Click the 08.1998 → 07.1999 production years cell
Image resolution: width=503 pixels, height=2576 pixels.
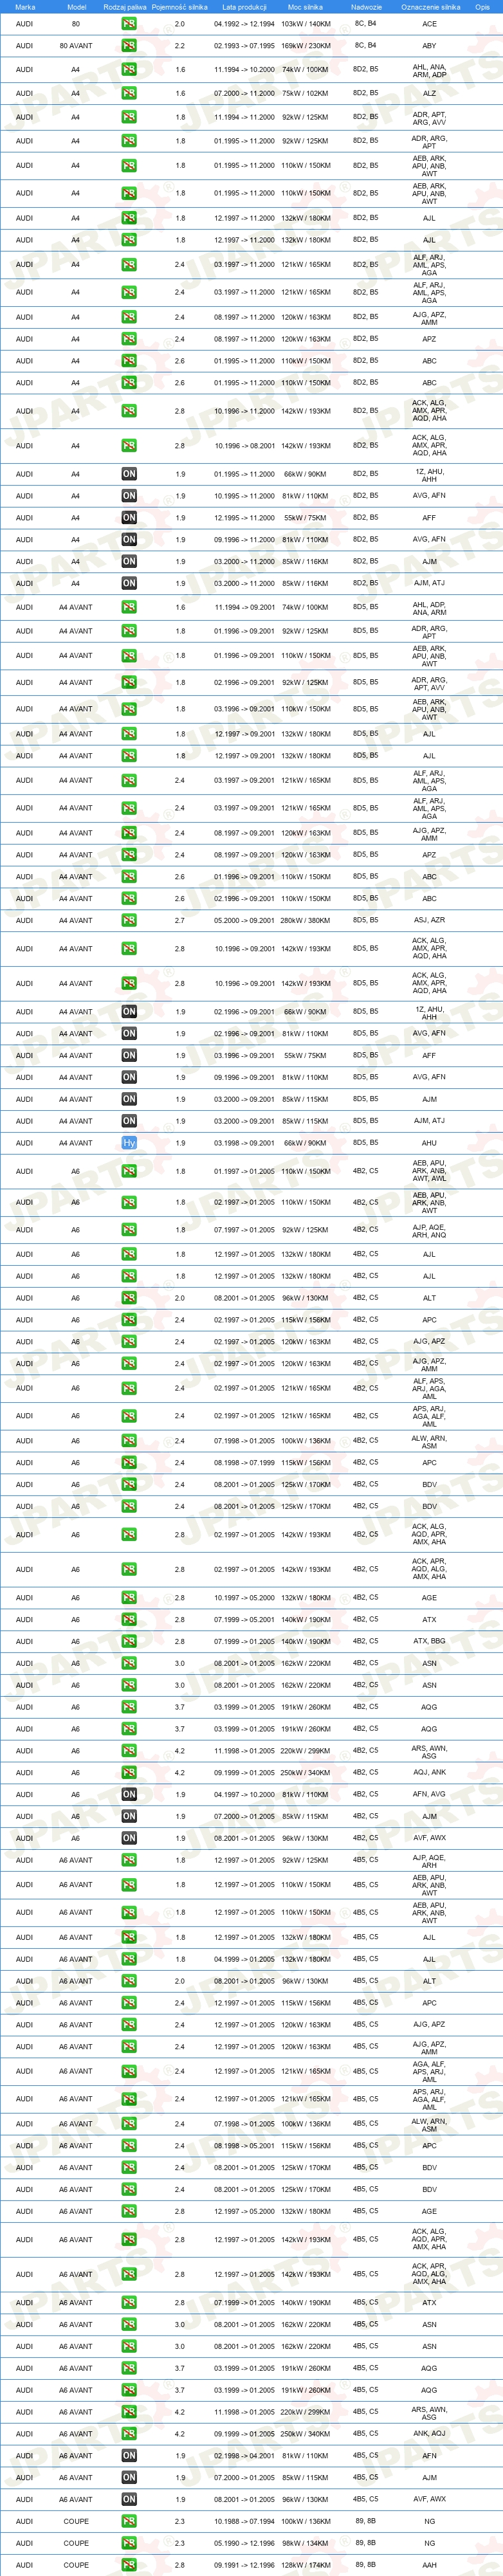[244, 1464]
